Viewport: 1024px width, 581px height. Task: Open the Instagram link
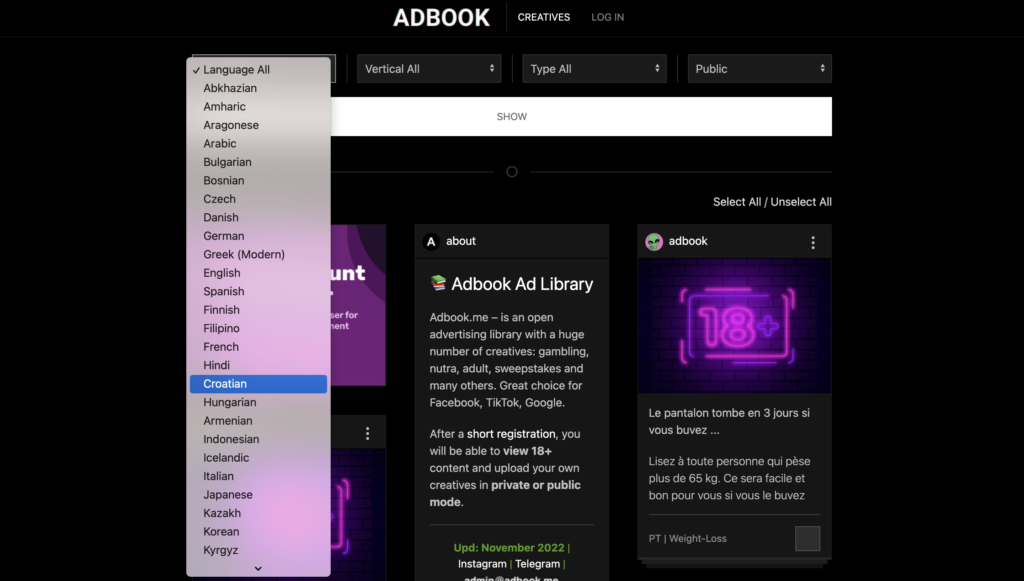[482, 564]
